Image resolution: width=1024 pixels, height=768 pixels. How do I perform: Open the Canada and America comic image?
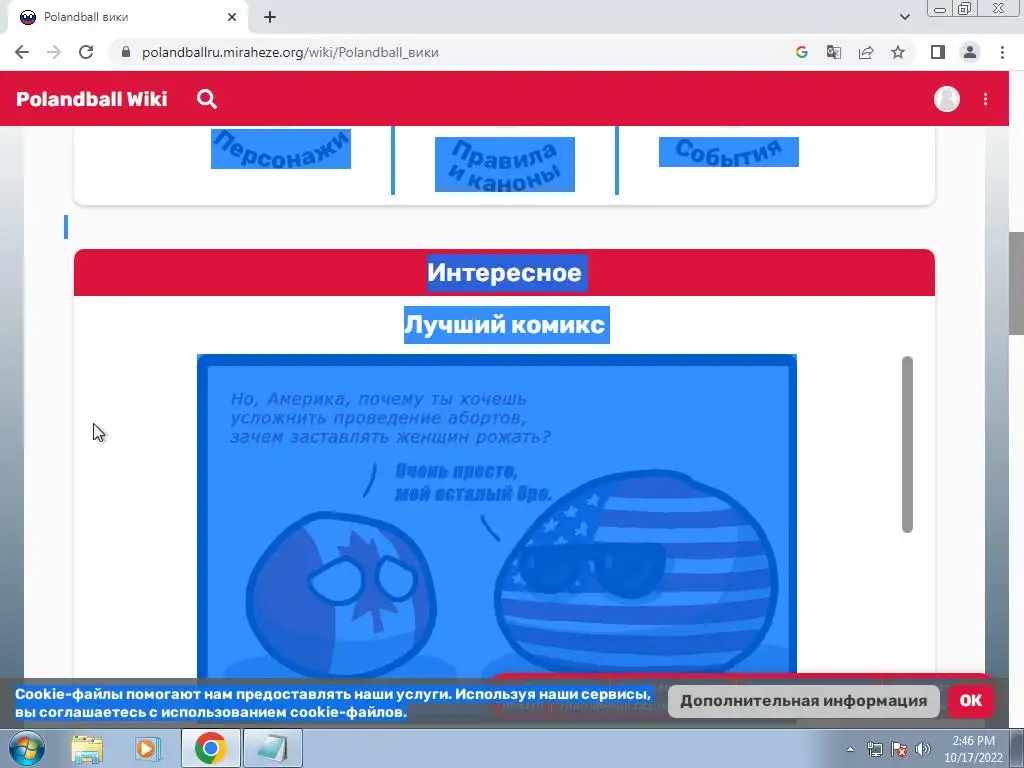pyautogui.click(x=497, y=516)
